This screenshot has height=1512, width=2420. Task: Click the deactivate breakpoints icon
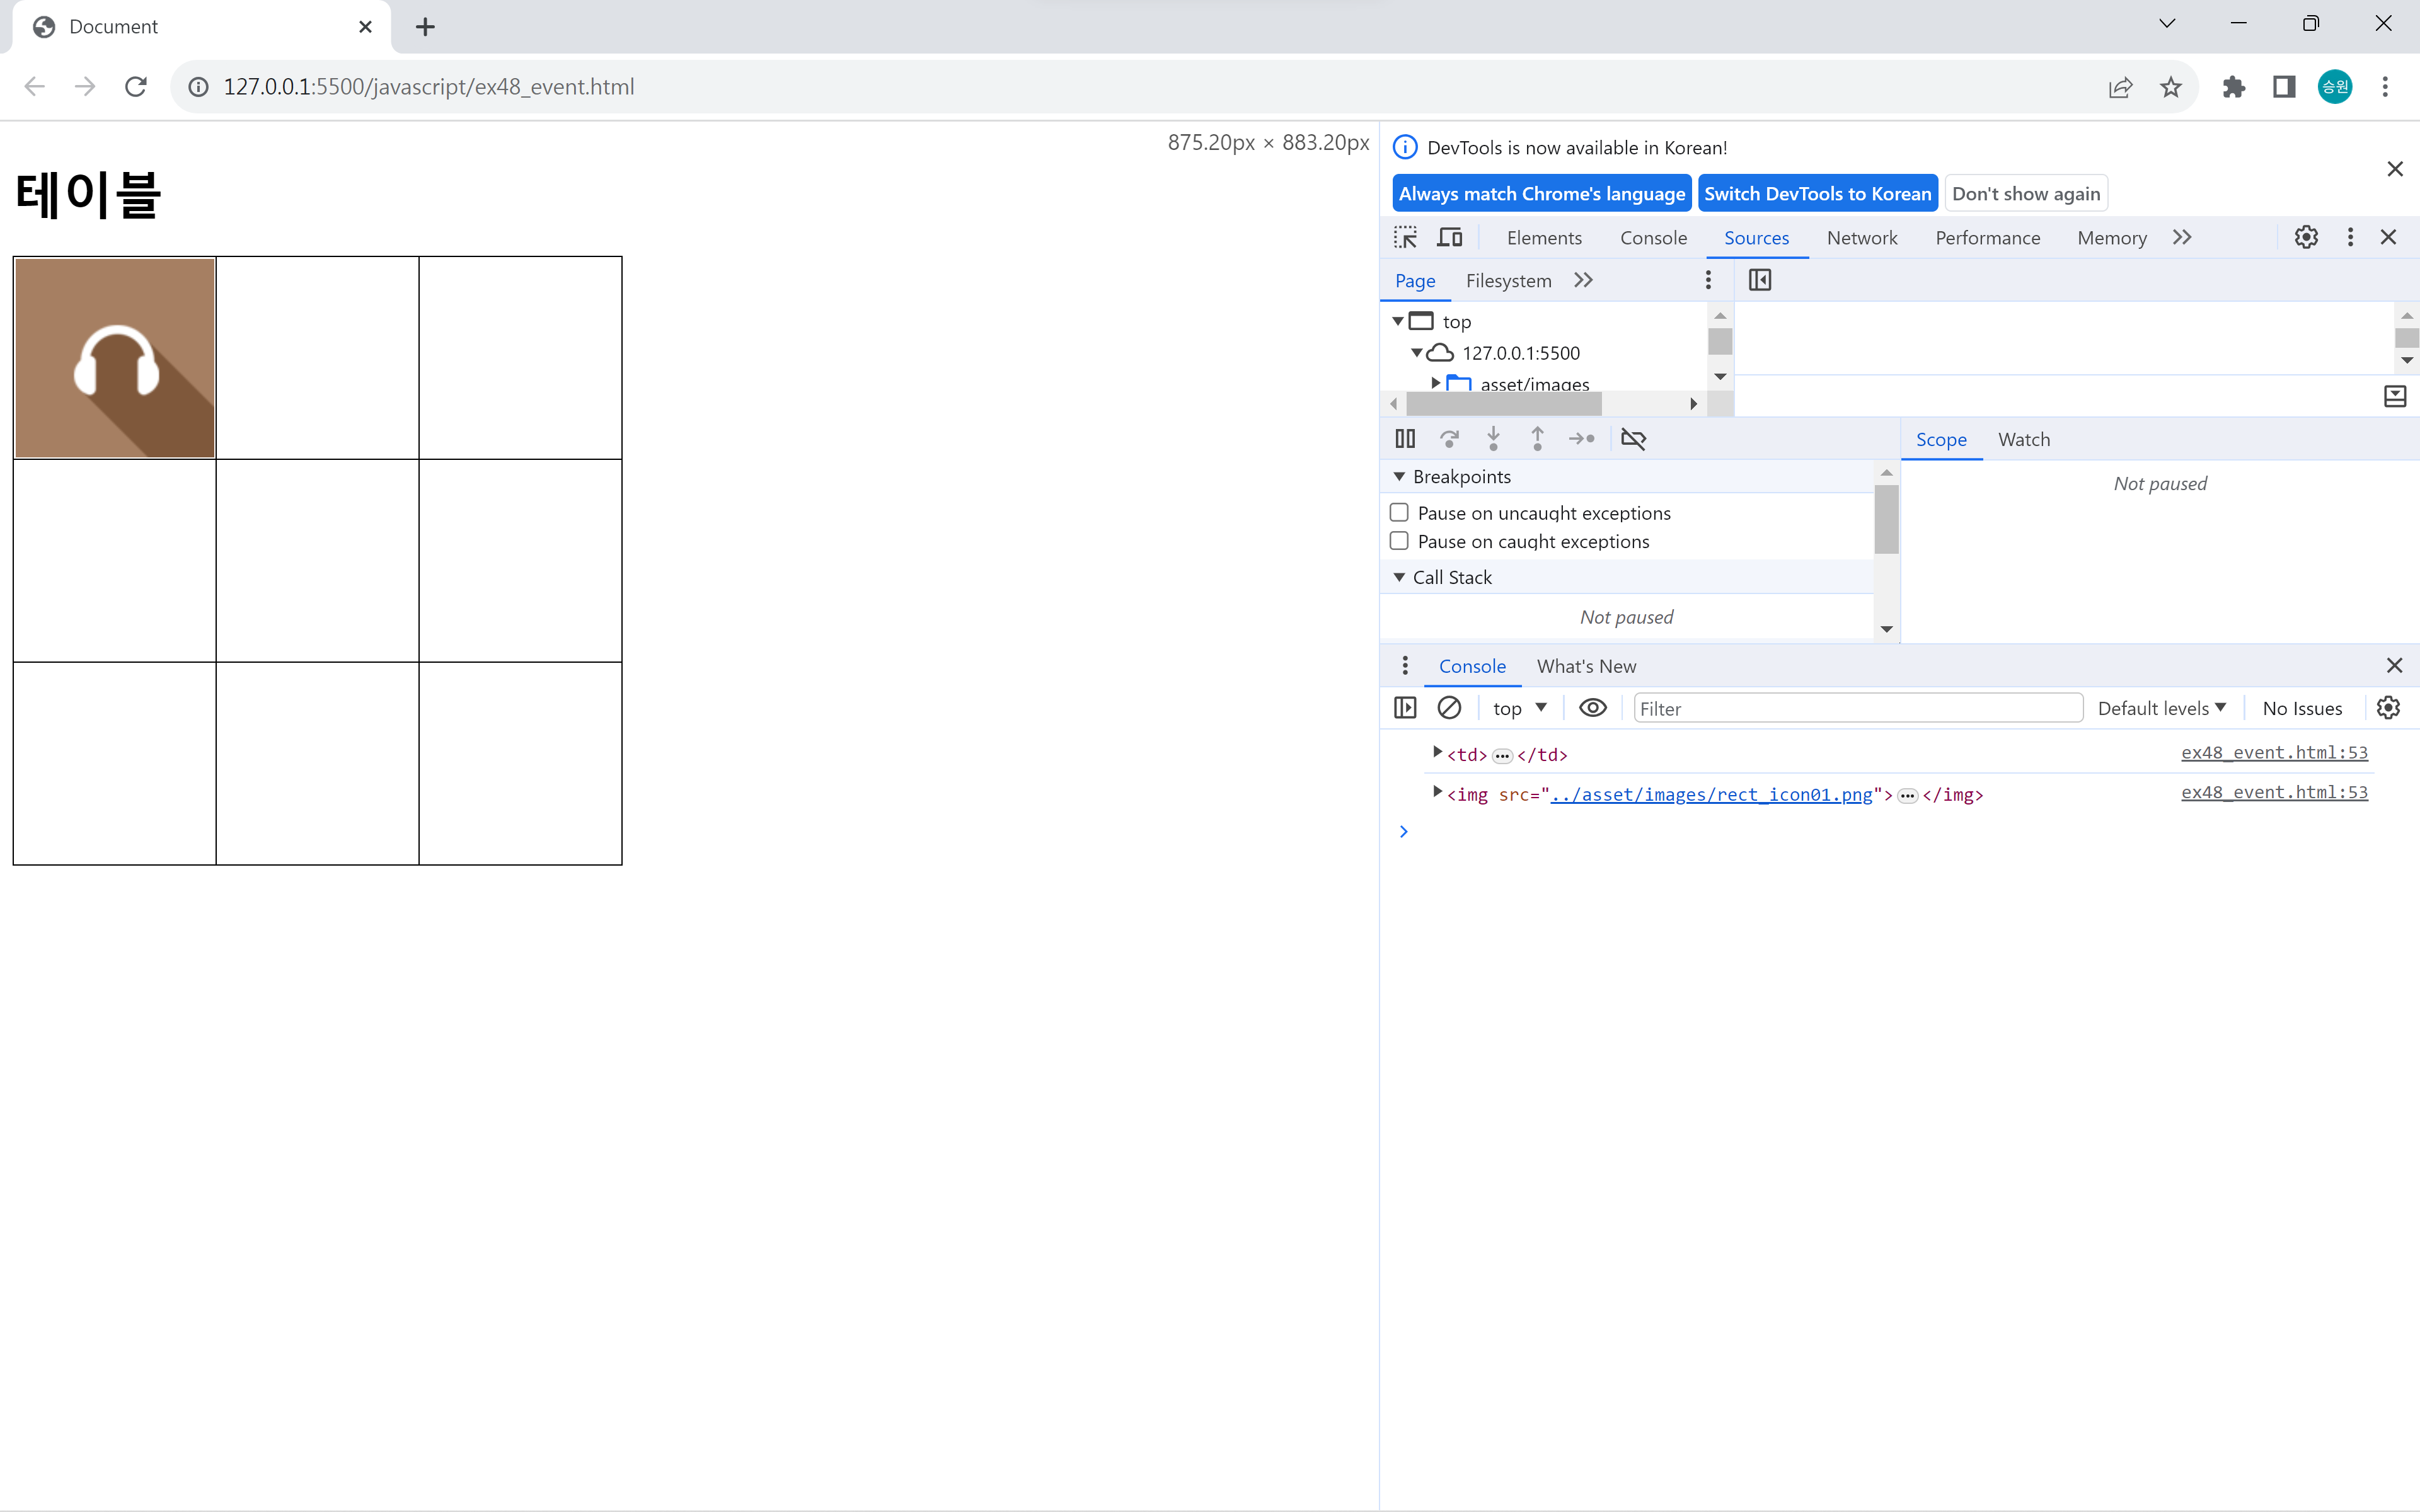[1633, 438]
